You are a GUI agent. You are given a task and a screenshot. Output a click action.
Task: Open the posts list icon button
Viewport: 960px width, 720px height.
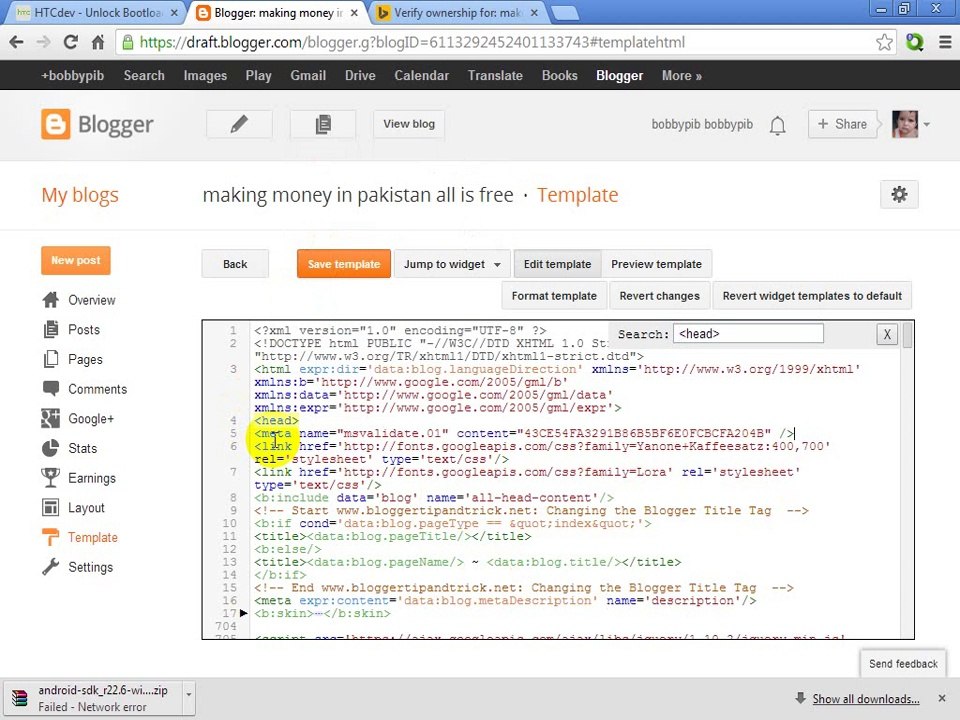point(323,124)
